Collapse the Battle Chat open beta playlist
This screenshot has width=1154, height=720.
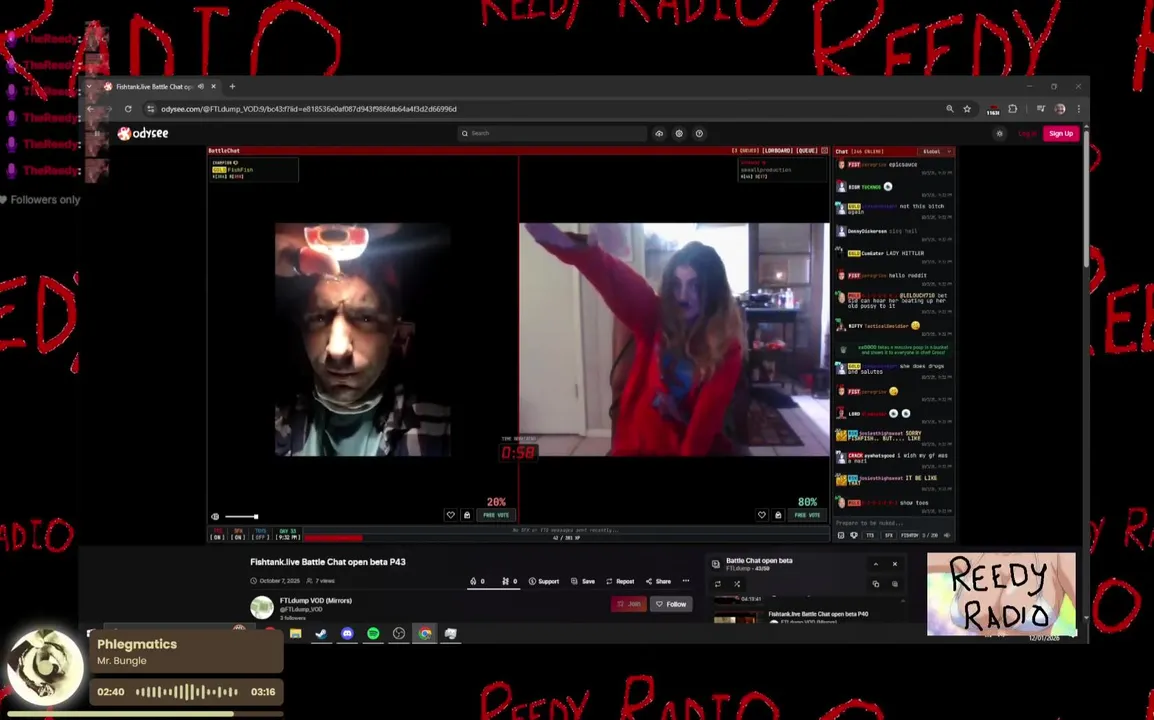point(876,564)
